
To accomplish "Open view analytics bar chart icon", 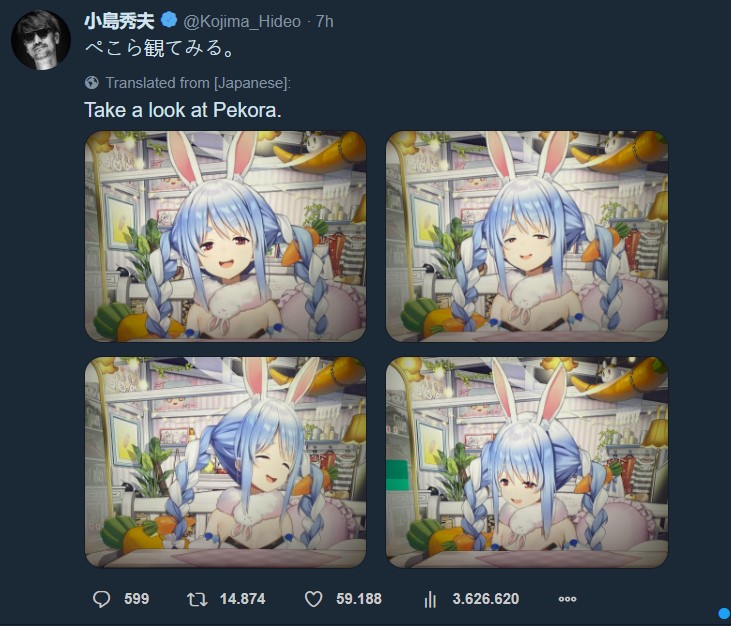I will (430, 599).
